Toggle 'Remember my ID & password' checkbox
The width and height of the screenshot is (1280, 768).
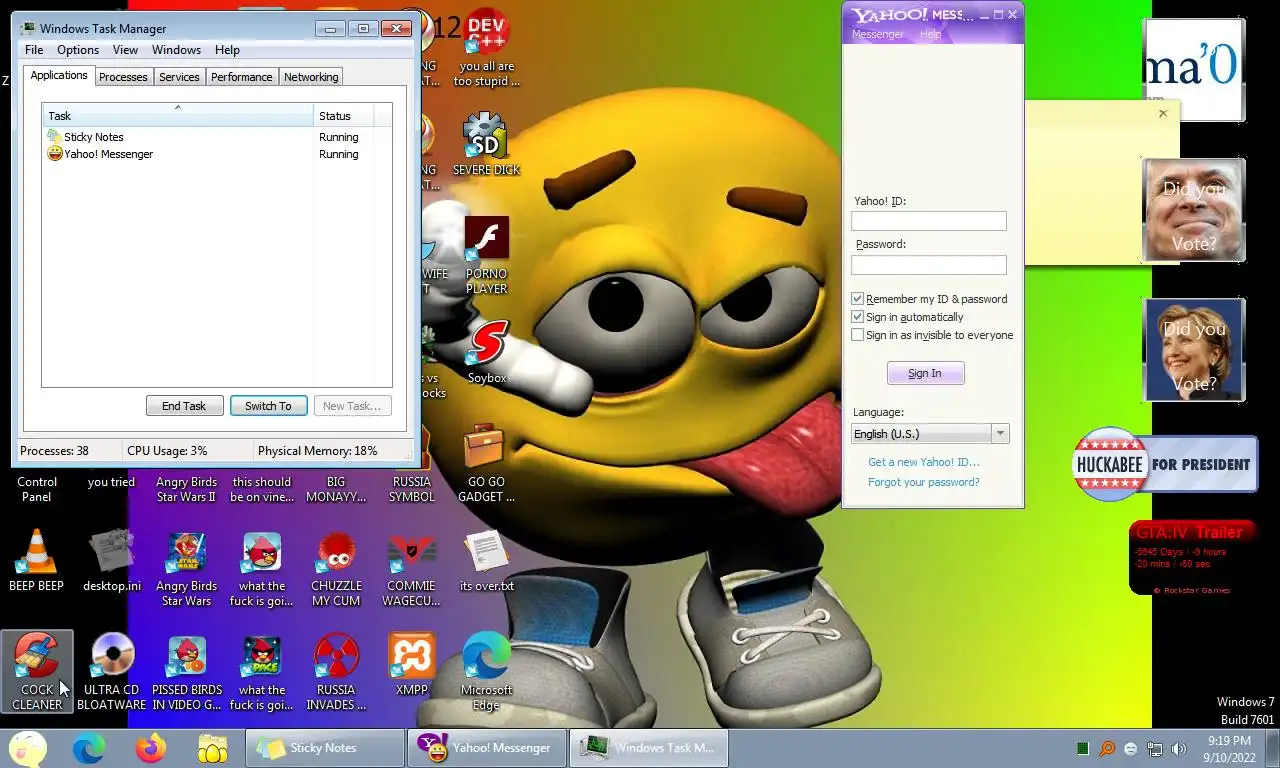(x=857, y=299)
